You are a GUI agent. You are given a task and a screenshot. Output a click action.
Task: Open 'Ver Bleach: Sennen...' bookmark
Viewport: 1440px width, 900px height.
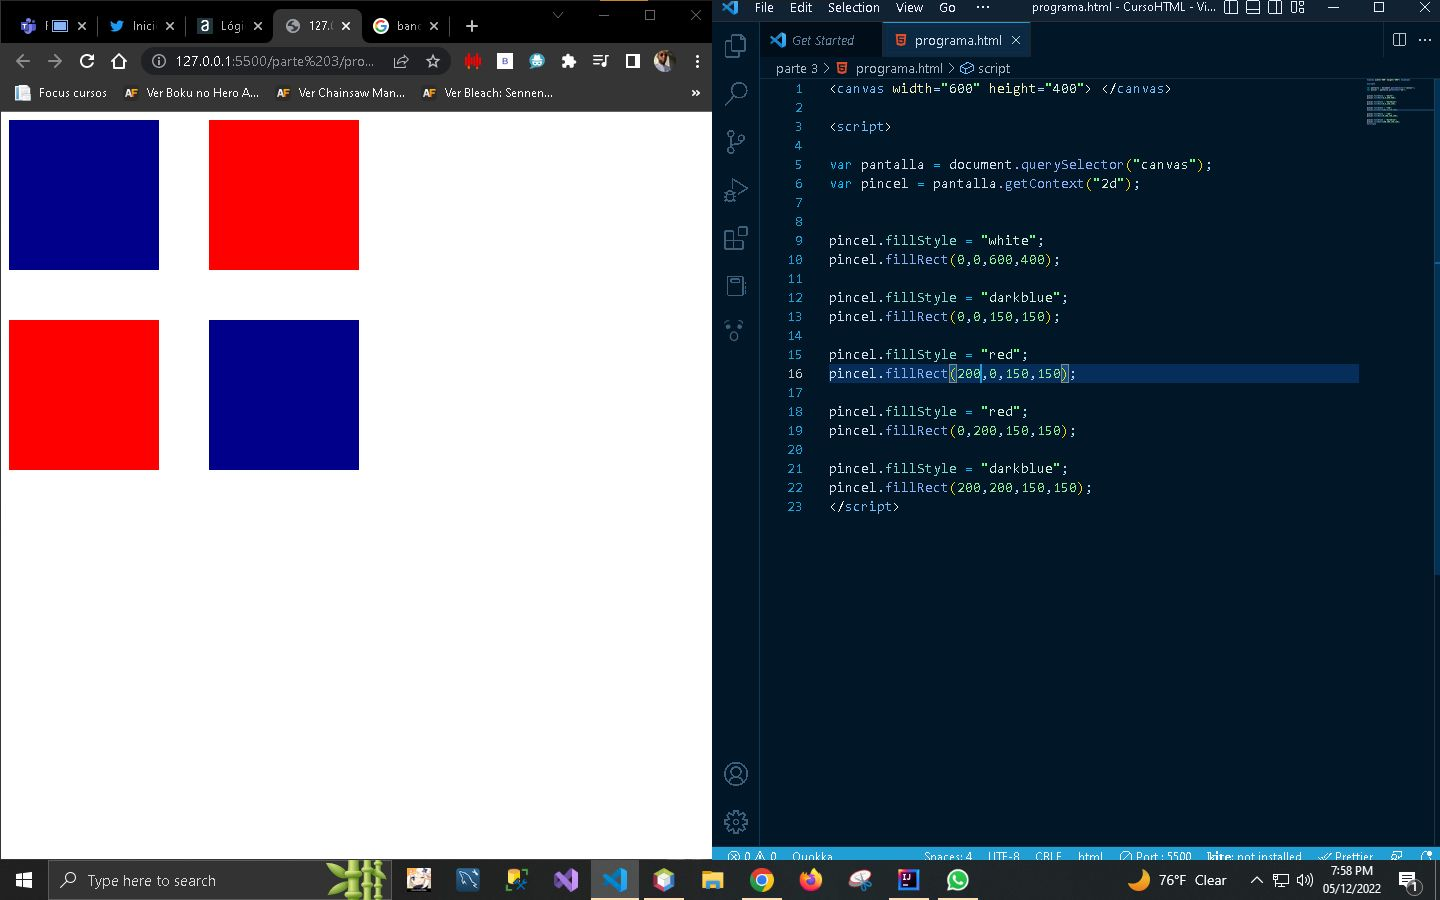pyautogui.click(x=488, y=92)
